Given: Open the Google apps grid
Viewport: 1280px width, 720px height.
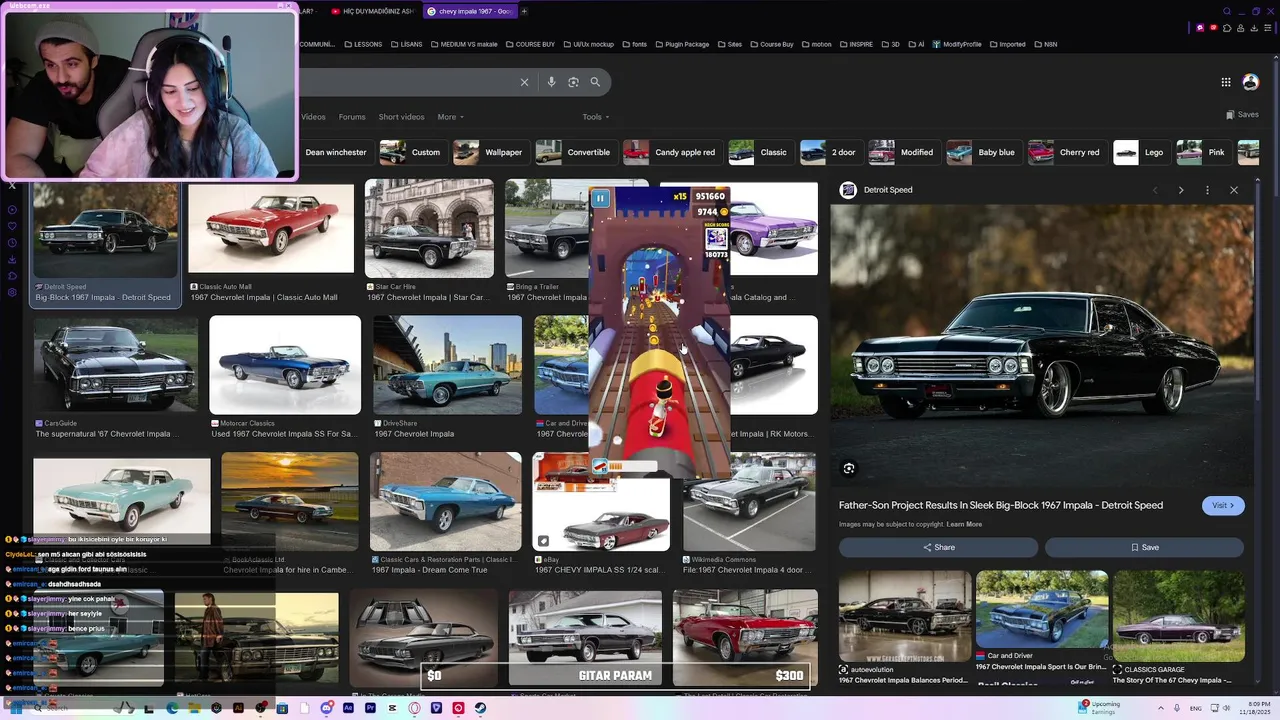Looking at the screenshot, I should (1225, 82).
